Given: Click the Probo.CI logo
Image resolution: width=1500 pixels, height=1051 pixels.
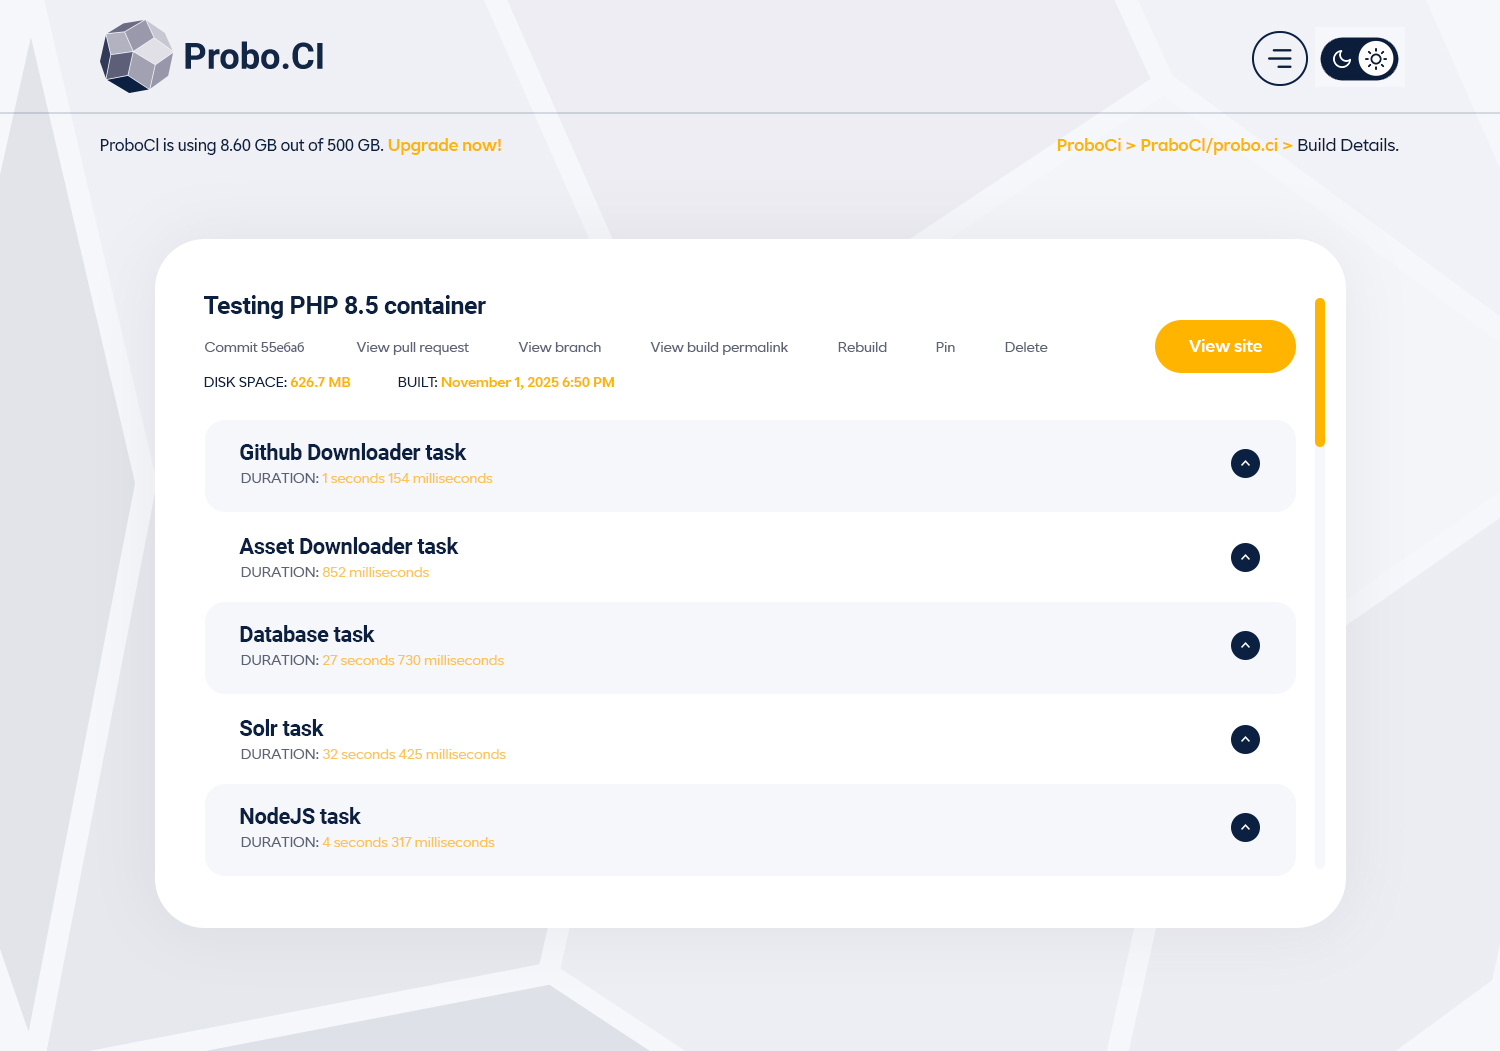Looking at the screenshot, I should [212, 57].
